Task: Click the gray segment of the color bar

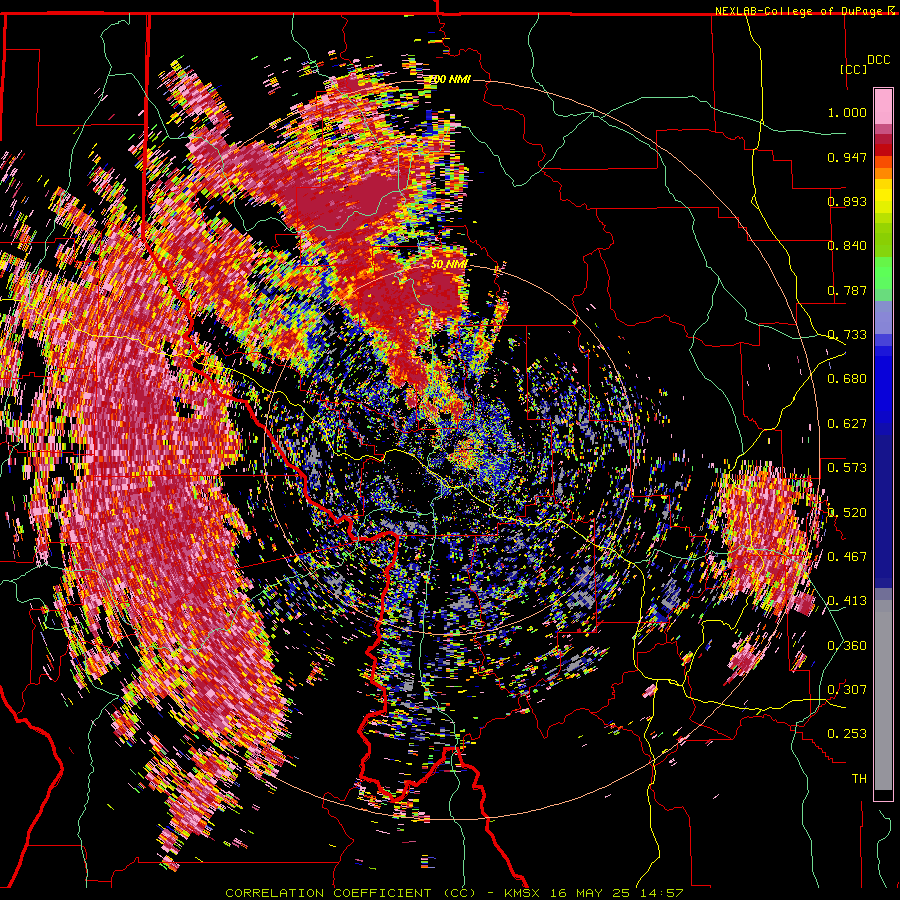Action: click(883, 695)
